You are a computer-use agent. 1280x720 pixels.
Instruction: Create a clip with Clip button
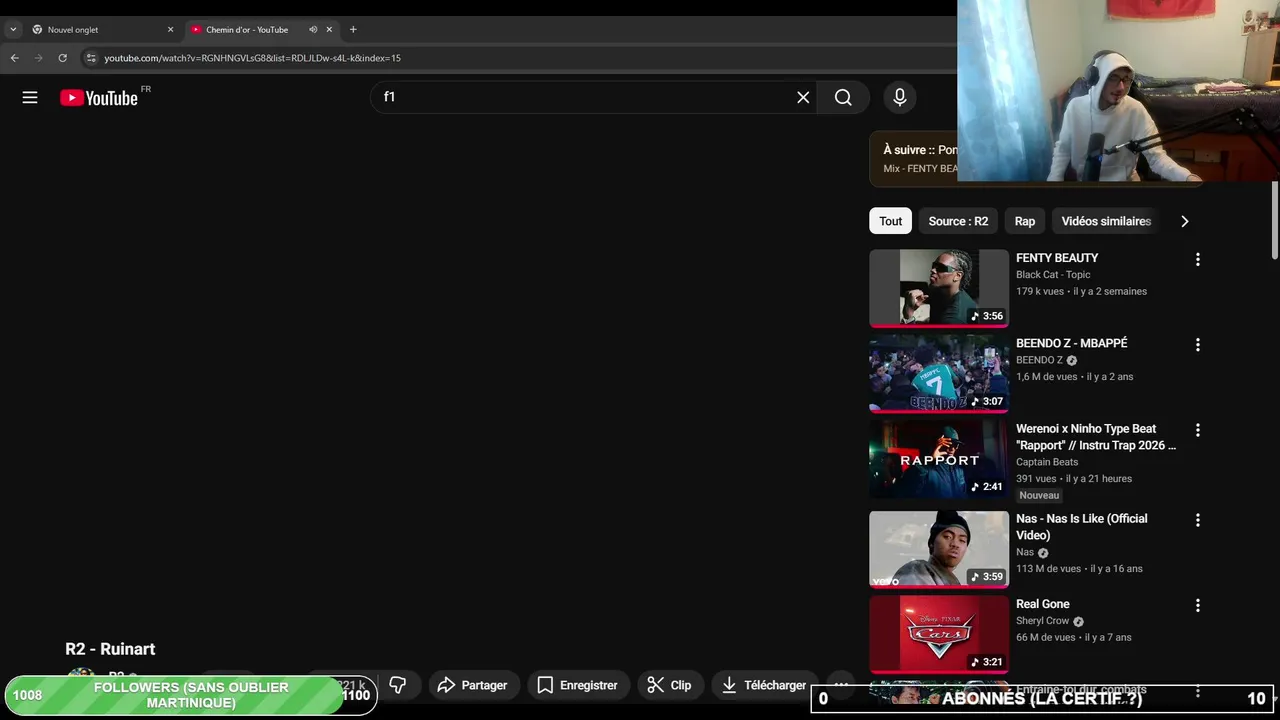[x=669, y=685]
